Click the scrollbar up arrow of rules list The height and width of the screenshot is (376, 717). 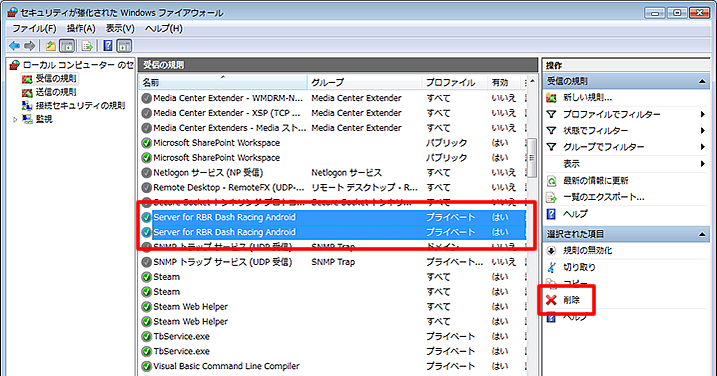coord(532,81)
